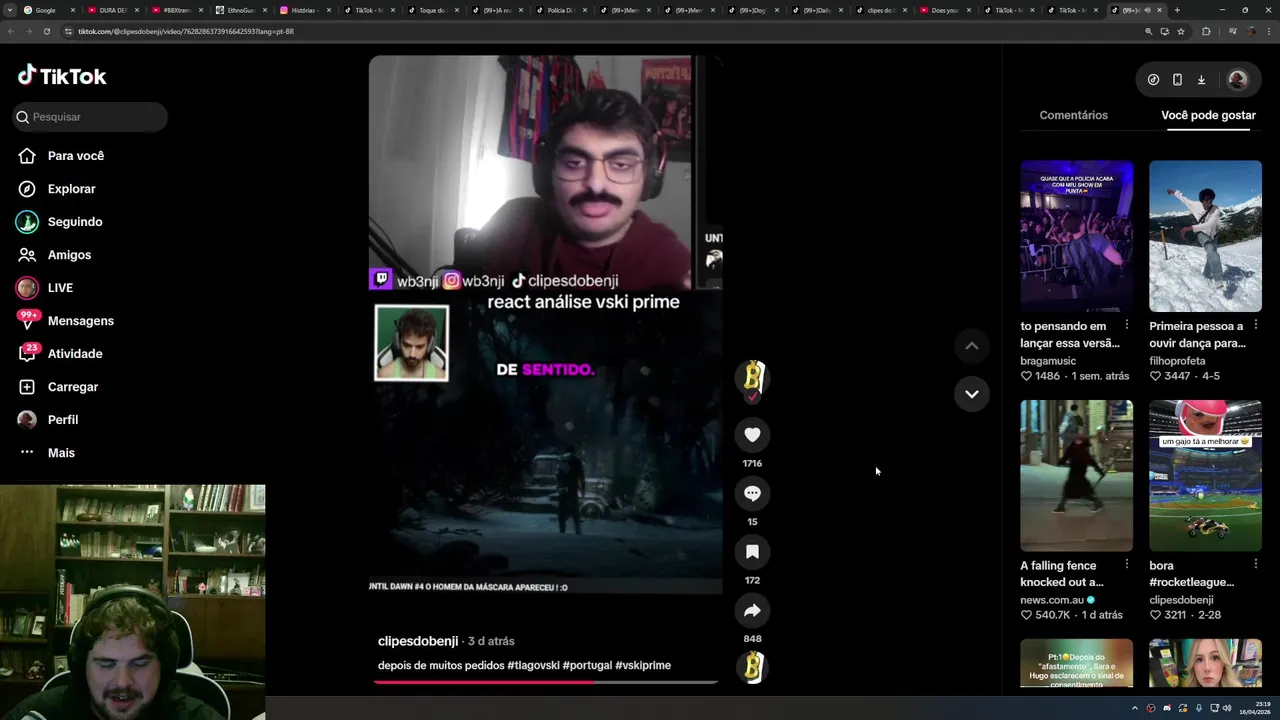Screen dimensions: 1280x720
Task: Reload the page in browser toolbar
Action: 46,31
